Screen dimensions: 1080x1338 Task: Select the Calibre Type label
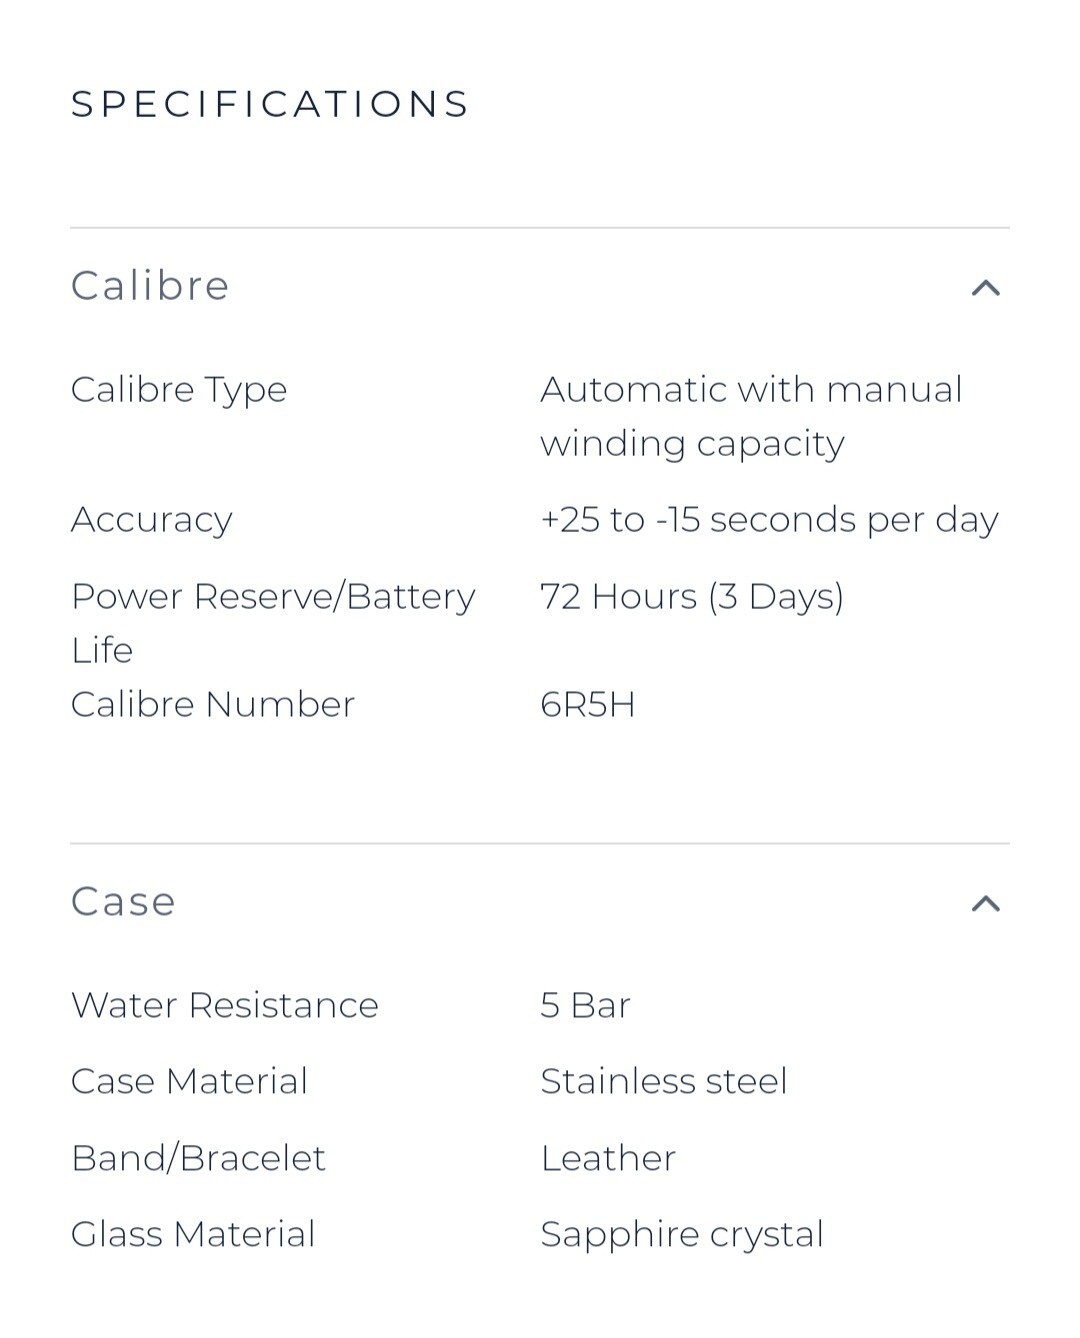179,390
